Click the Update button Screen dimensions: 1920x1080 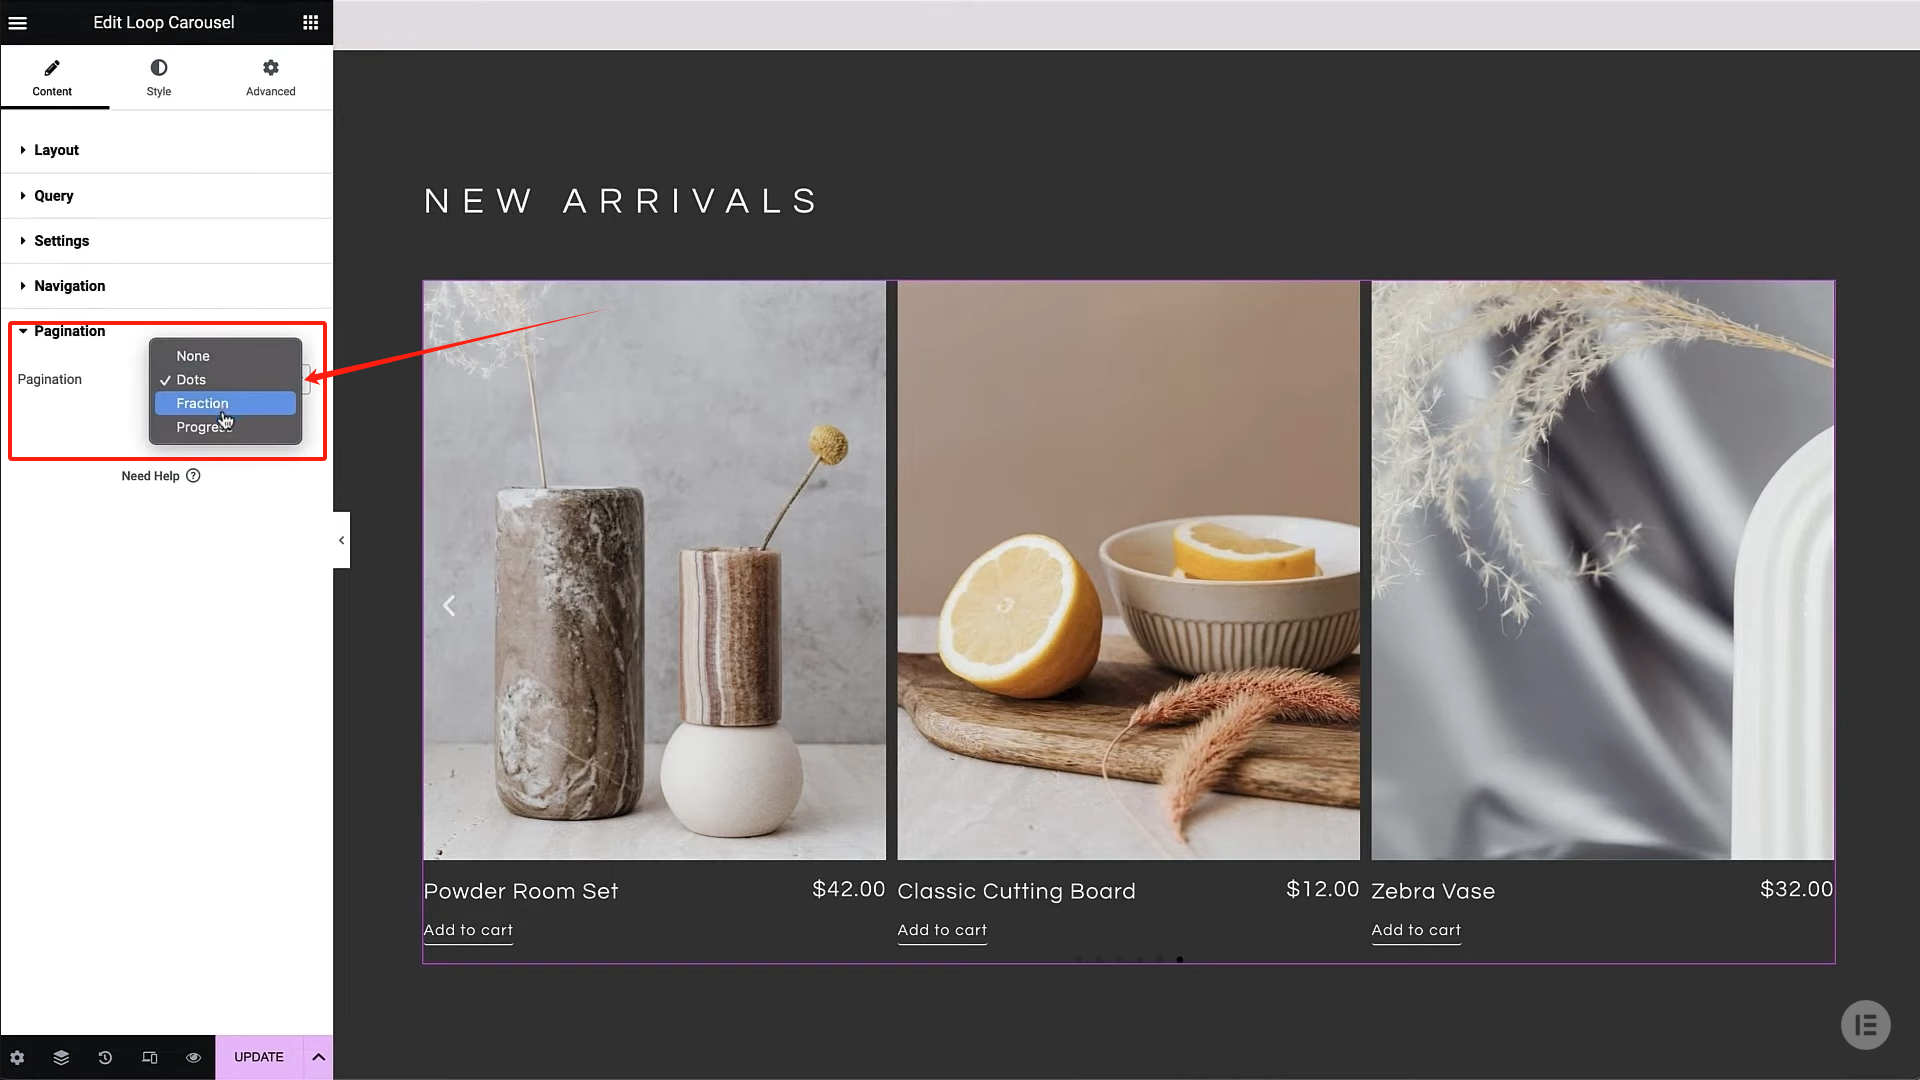259,1057
